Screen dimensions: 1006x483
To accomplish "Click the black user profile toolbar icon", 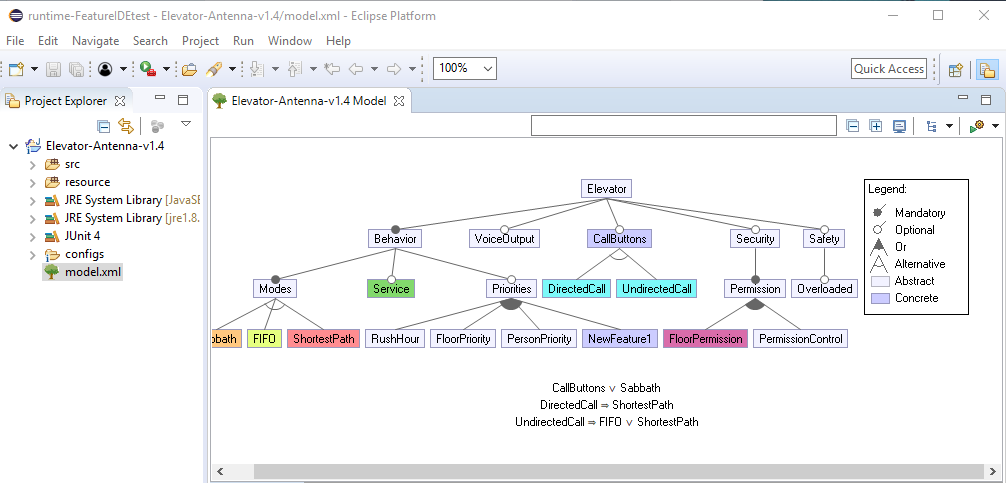I will (x=105, y=69).
